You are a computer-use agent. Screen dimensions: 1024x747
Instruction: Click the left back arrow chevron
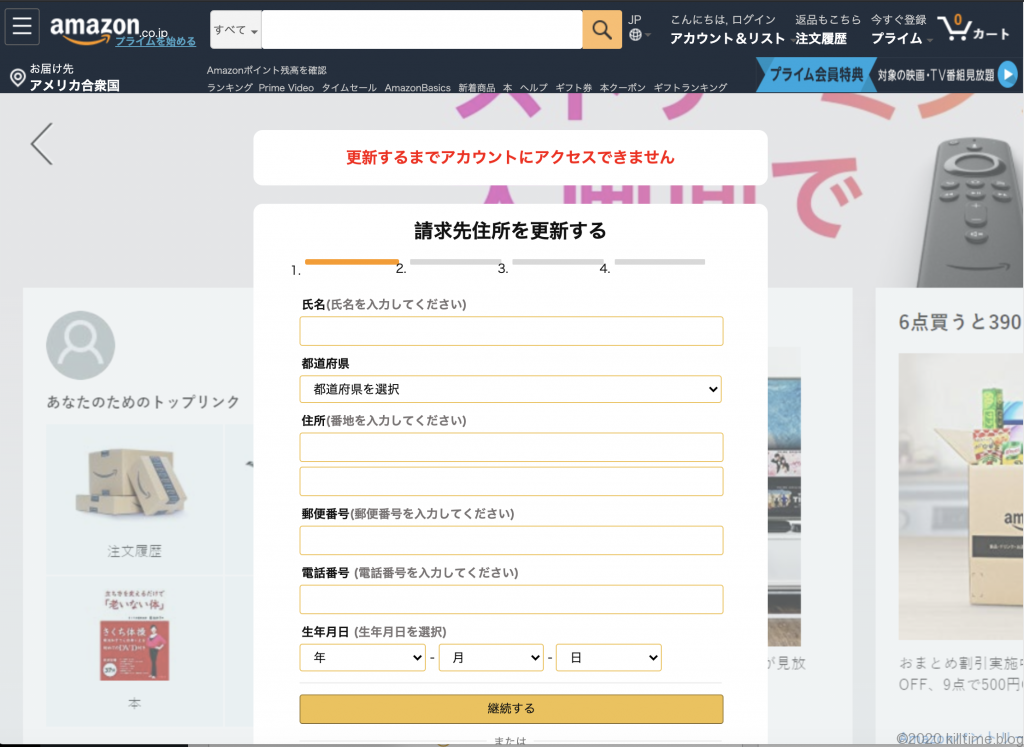41,144
